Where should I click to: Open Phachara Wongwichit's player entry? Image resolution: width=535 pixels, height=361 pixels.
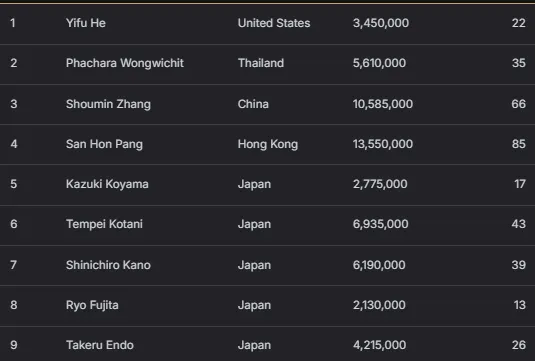coord(125,63)
